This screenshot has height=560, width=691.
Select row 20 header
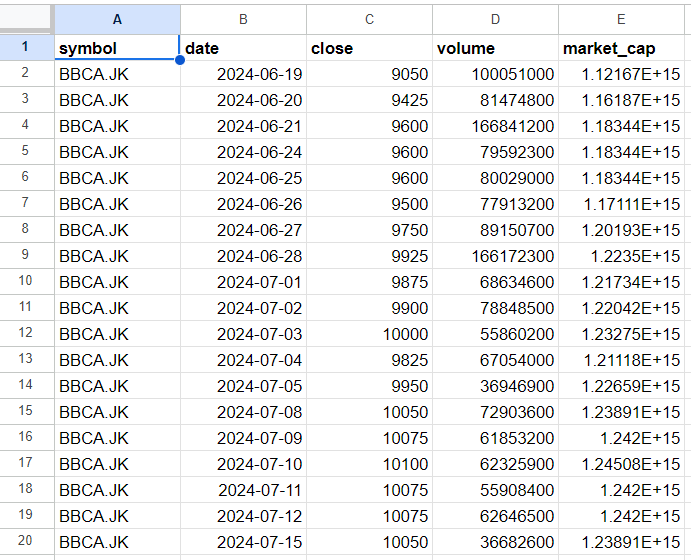pyautogui.click(x=25, y=541)
